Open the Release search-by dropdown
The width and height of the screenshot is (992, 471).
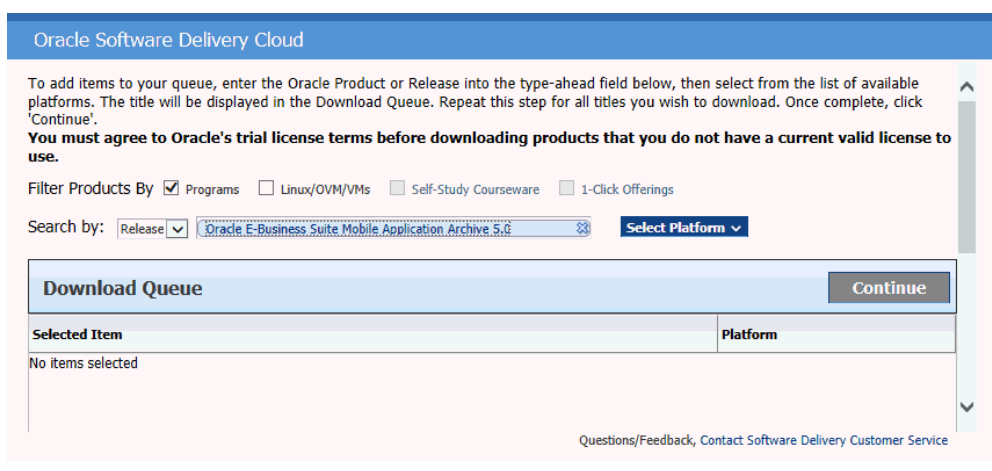(152, 229)
